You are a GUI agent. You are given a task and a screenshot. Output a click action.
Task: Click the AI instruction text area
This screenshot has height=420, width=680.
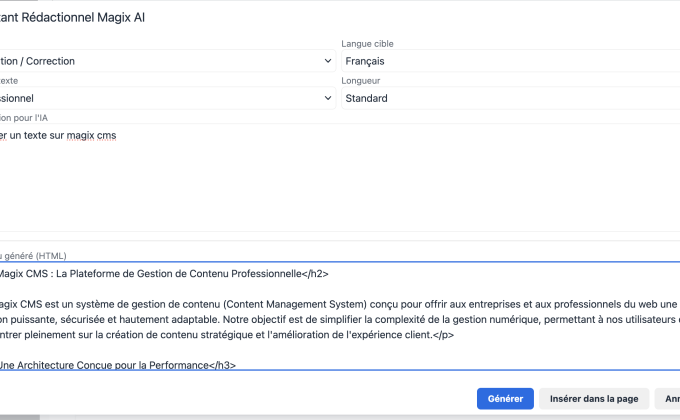pos(340,178)
